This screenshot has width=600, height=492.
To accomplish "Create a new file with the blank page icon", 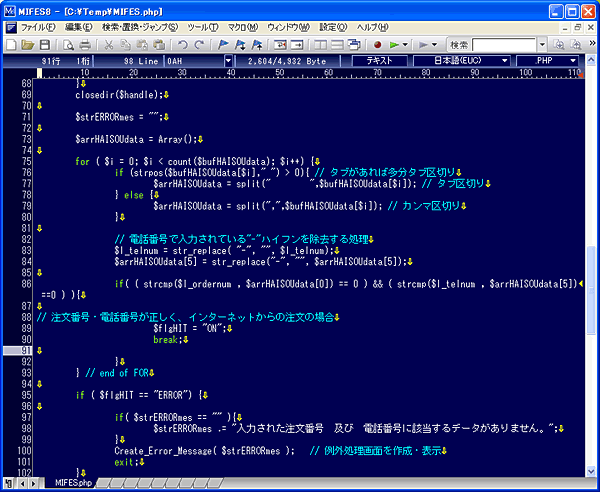I will coord(11,45).
